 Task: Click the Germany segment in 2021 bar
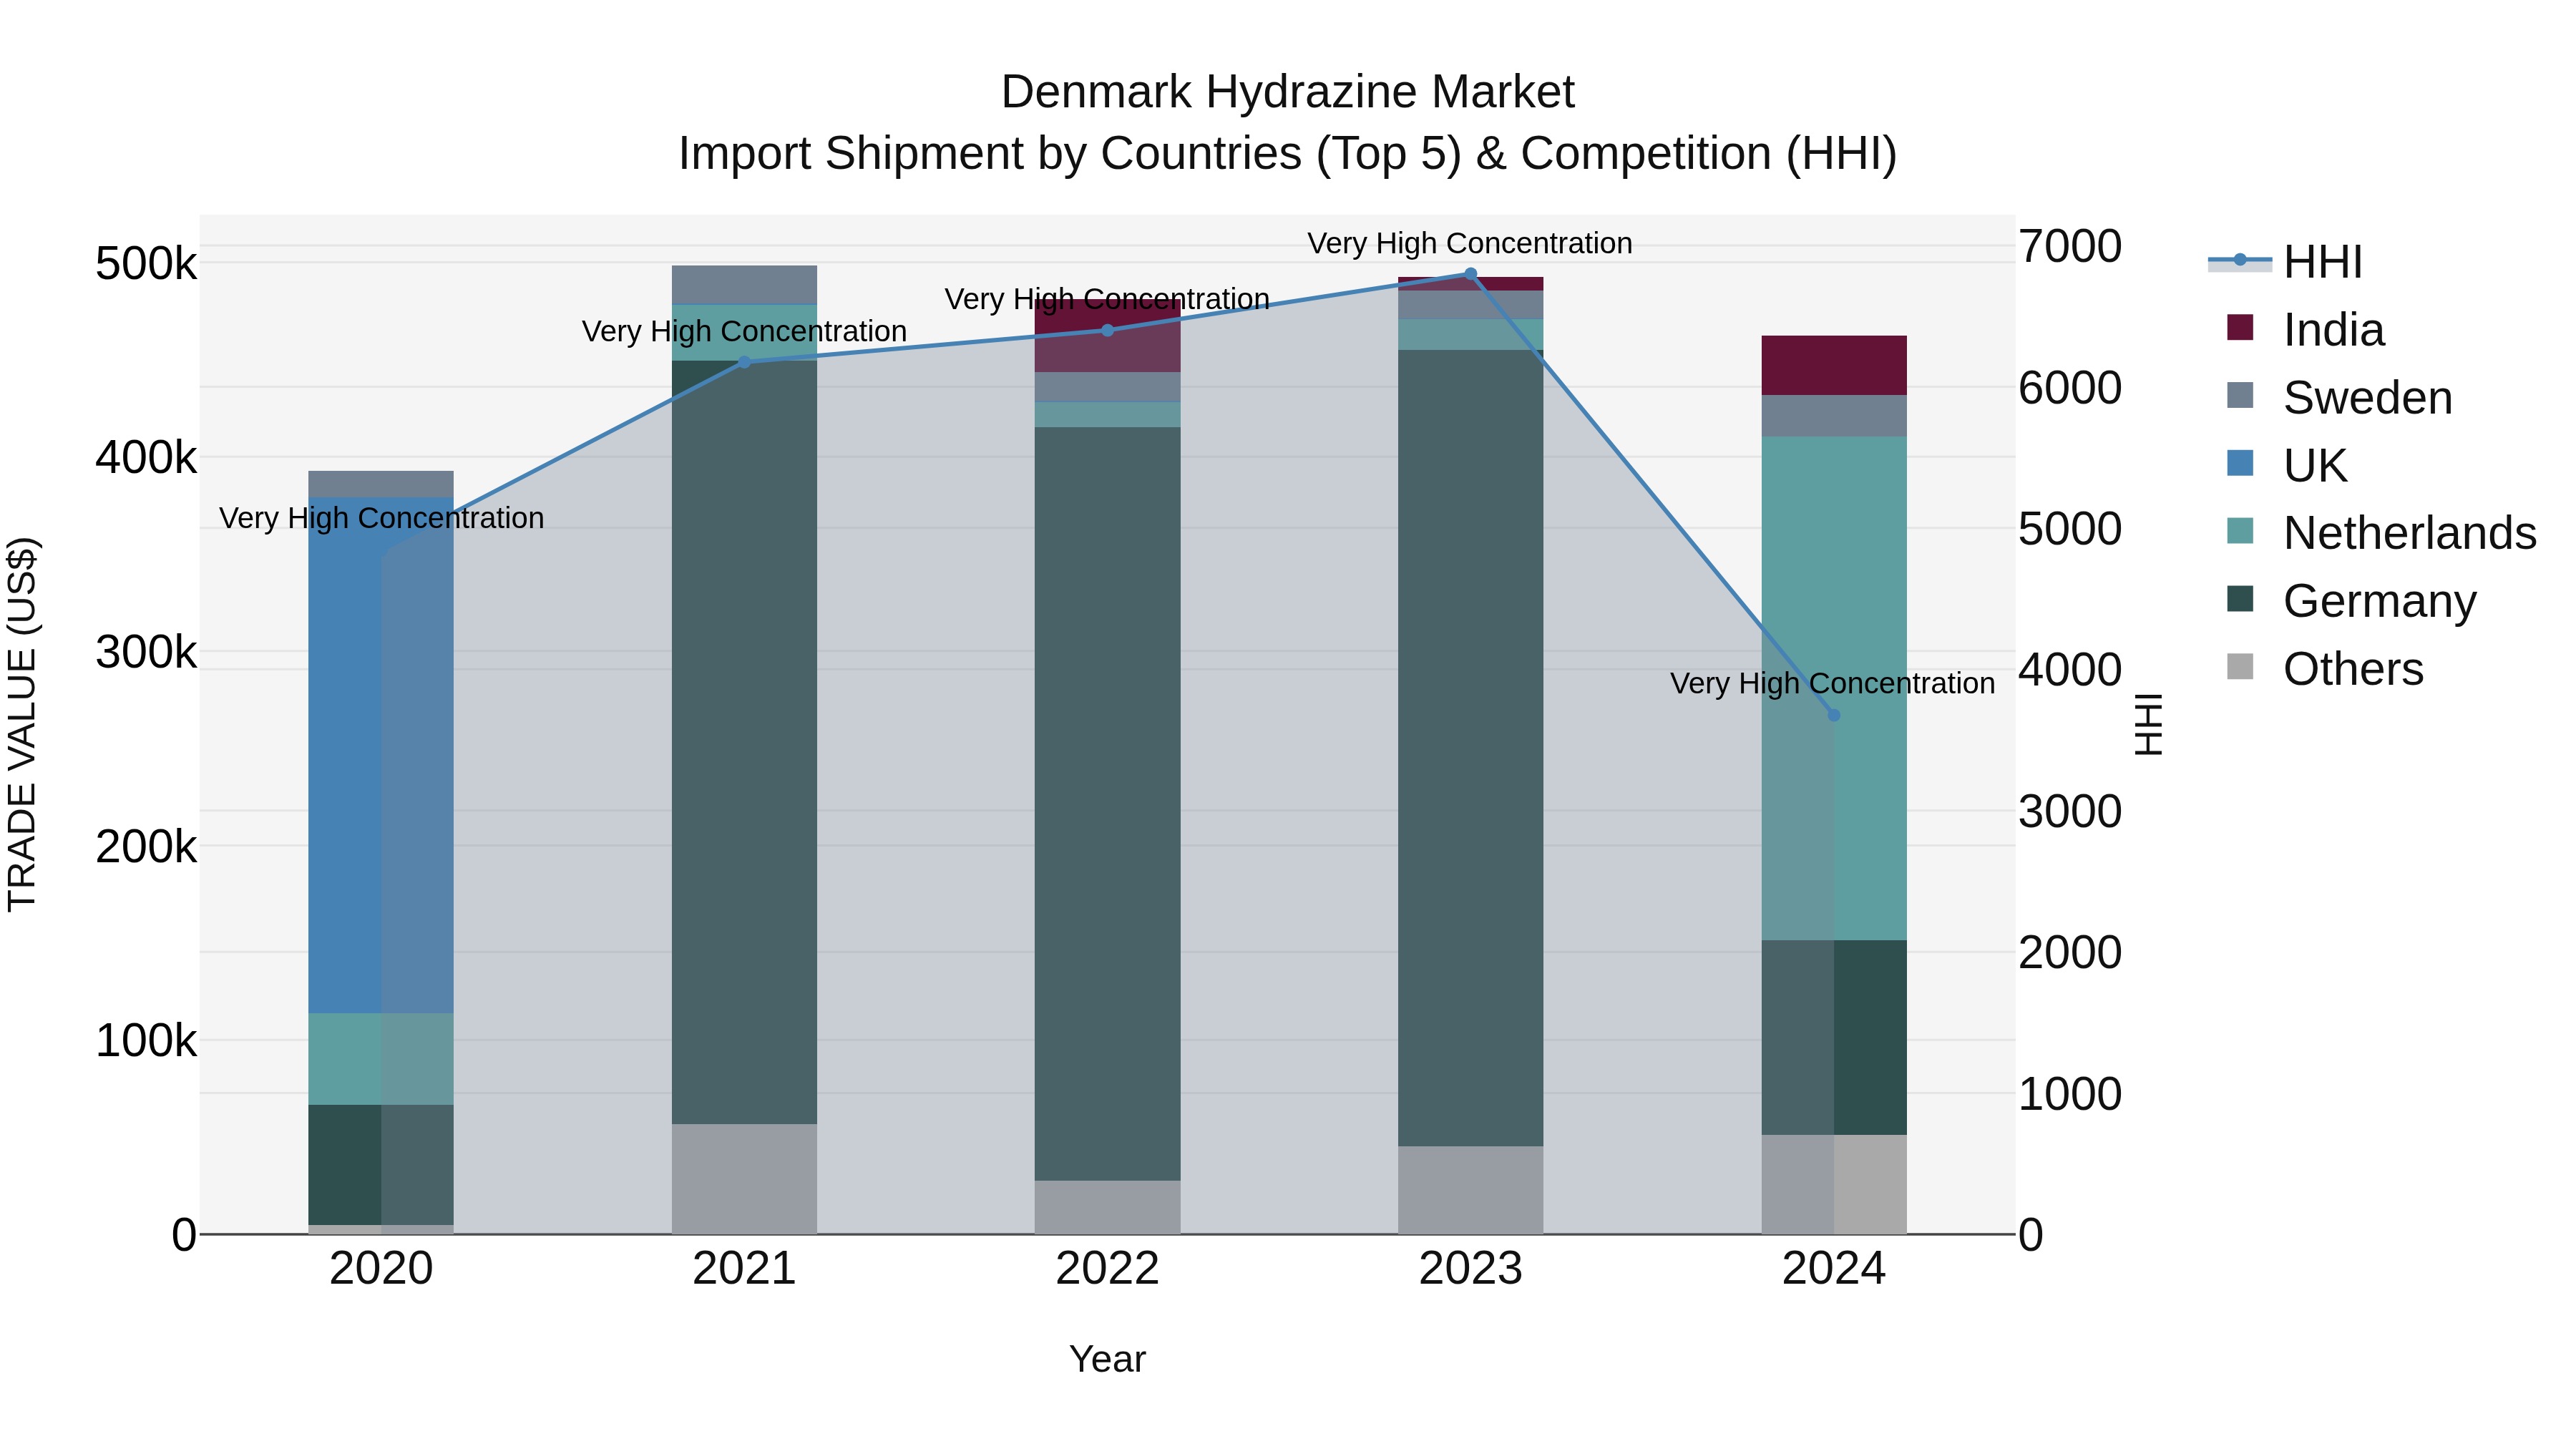[744, 742]
